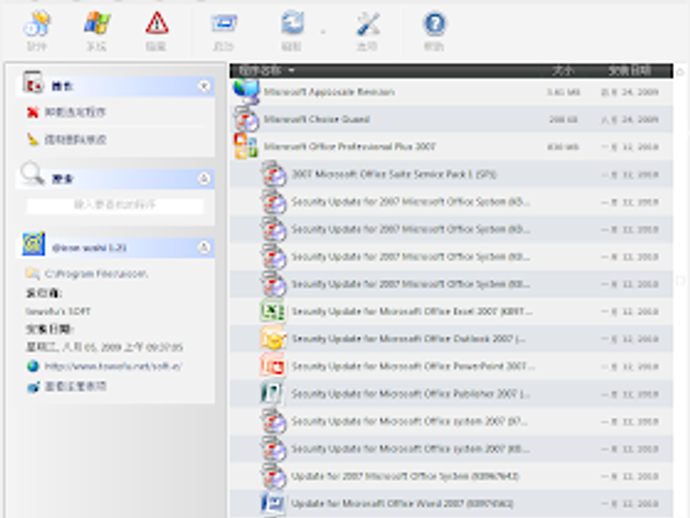
Task: Open the refresh button's small dropdown arrow
Action: 323,32
